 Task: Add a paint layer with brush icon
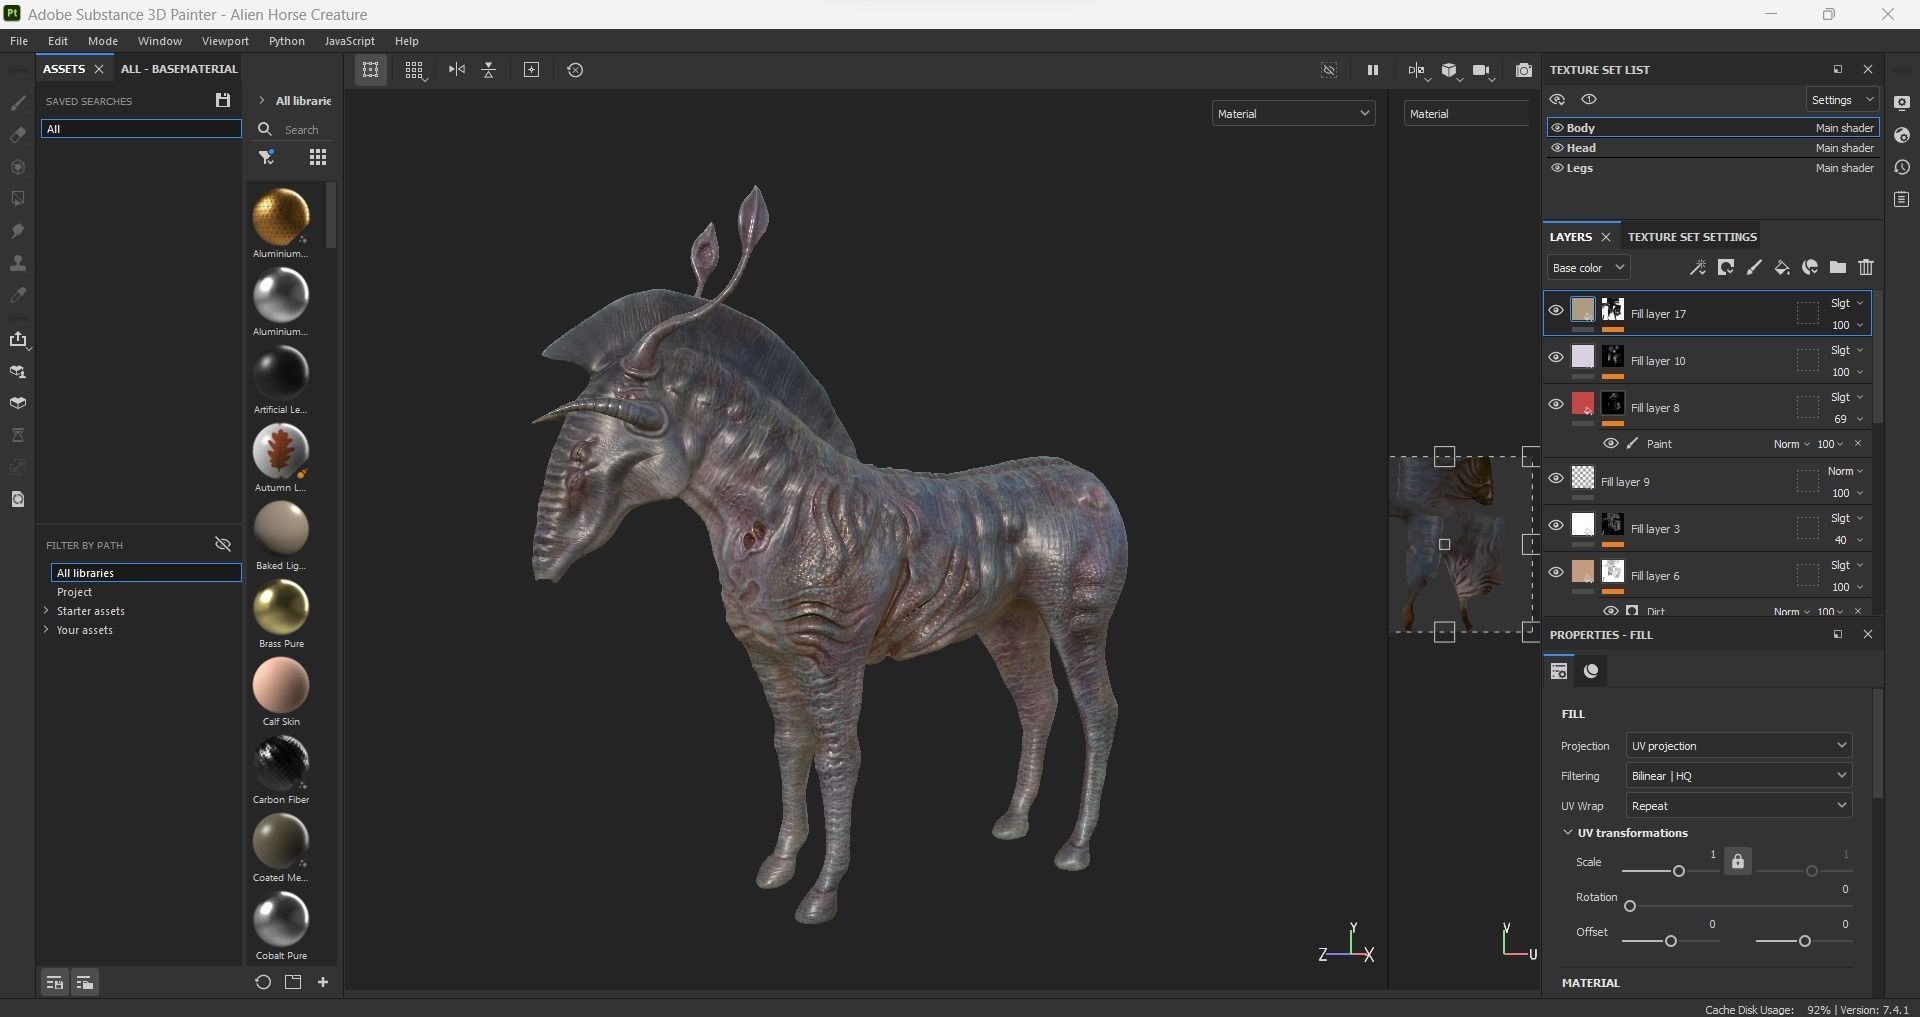tap(1753, 267)
